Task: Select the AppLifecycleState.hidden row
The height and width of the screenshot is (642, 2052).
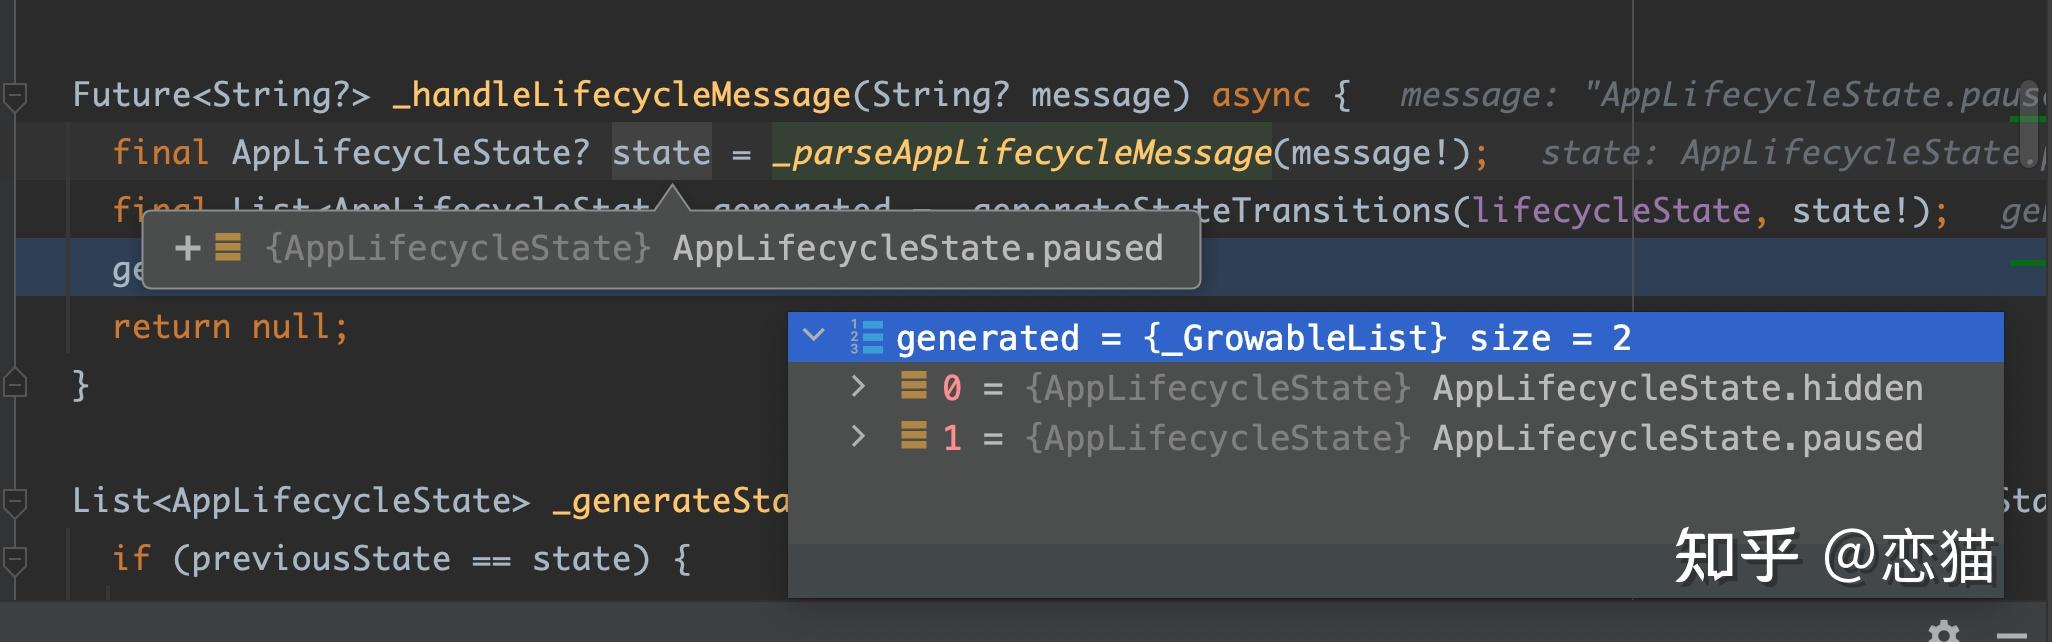Action: tap(1395, 388)
